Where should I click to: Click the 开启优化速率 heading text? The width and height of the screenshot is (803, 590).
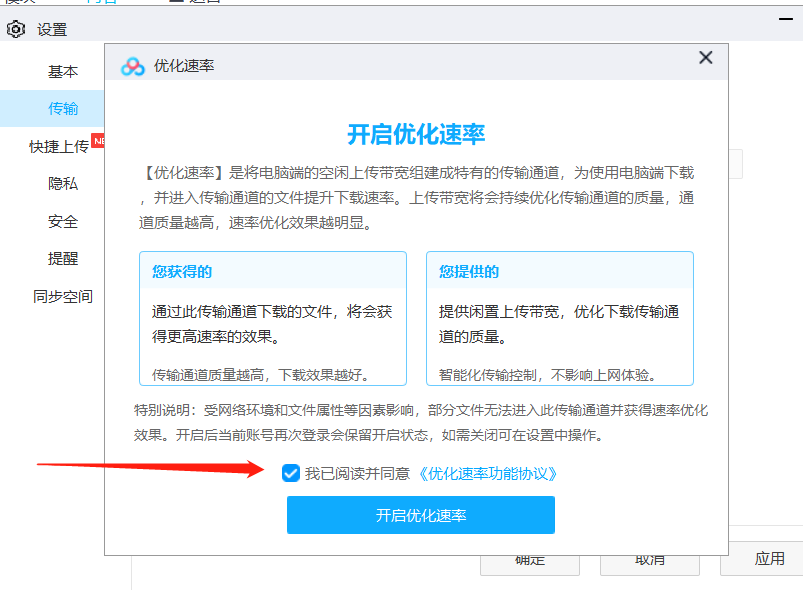pyautogui.click(x=416, y=135)
